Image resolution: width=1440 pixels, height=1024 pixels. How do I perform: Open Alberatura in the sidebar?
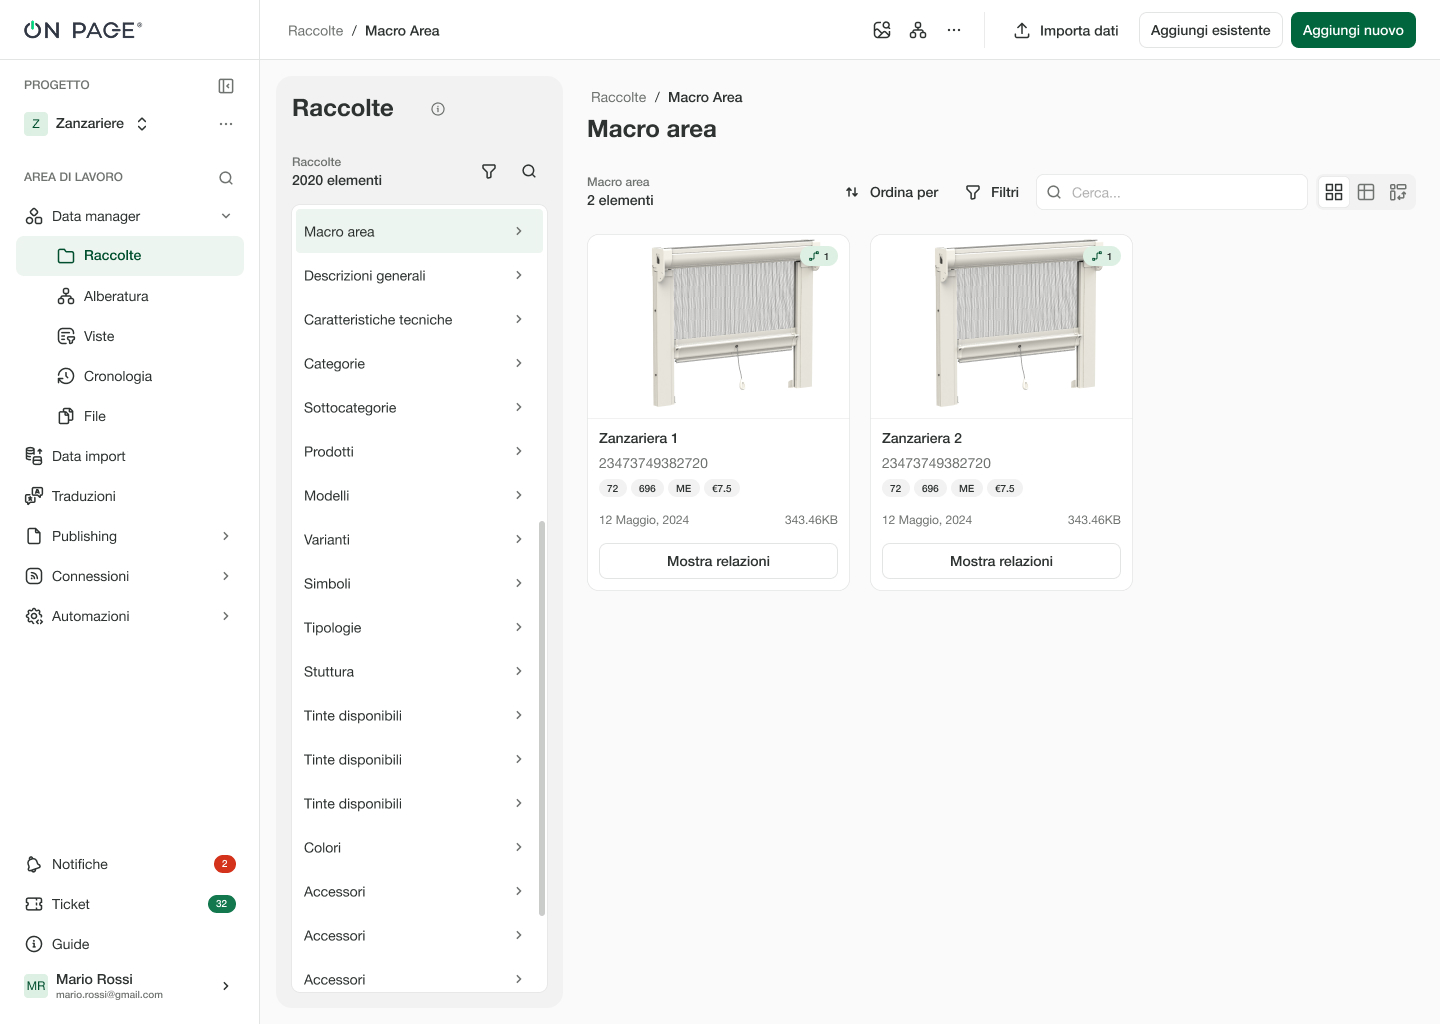coord(116,296)
